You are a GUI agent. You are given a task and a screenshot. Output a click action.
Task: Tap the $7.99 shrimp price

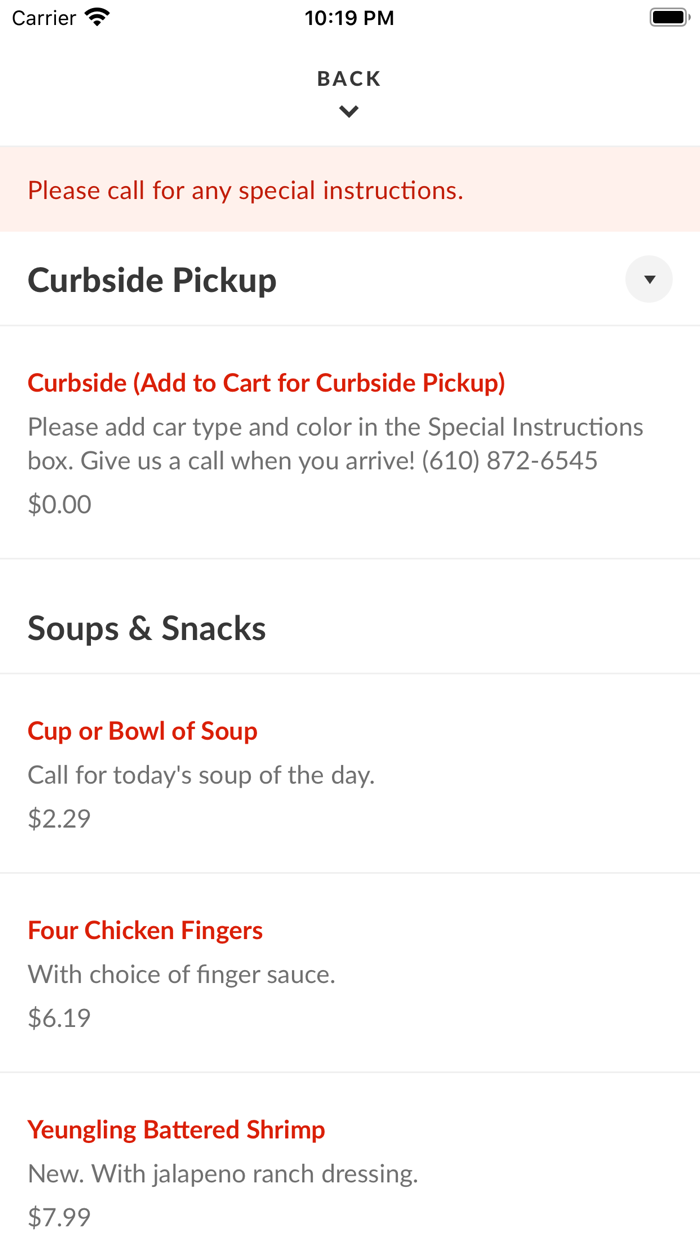[x=59, y=1217]
